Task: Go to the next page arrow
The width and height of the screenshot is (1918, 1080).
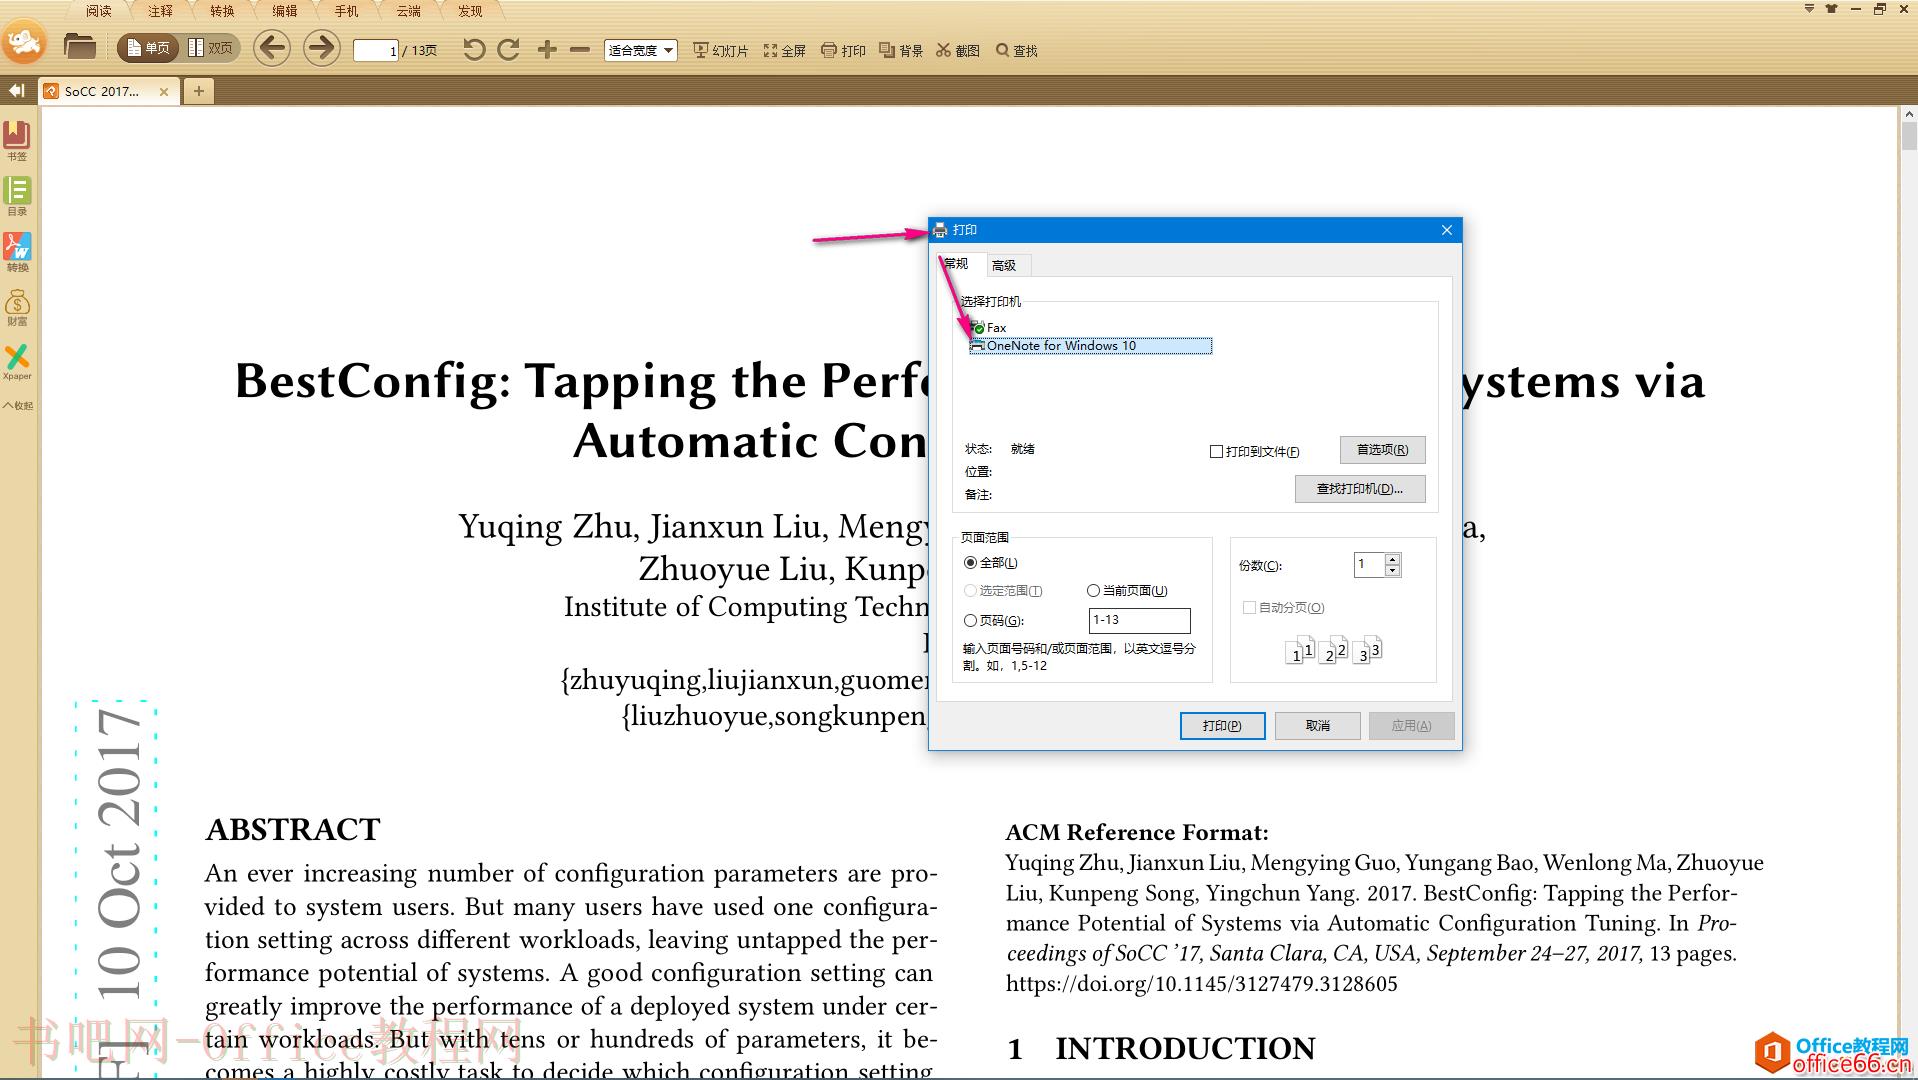Action: (321, 48)
